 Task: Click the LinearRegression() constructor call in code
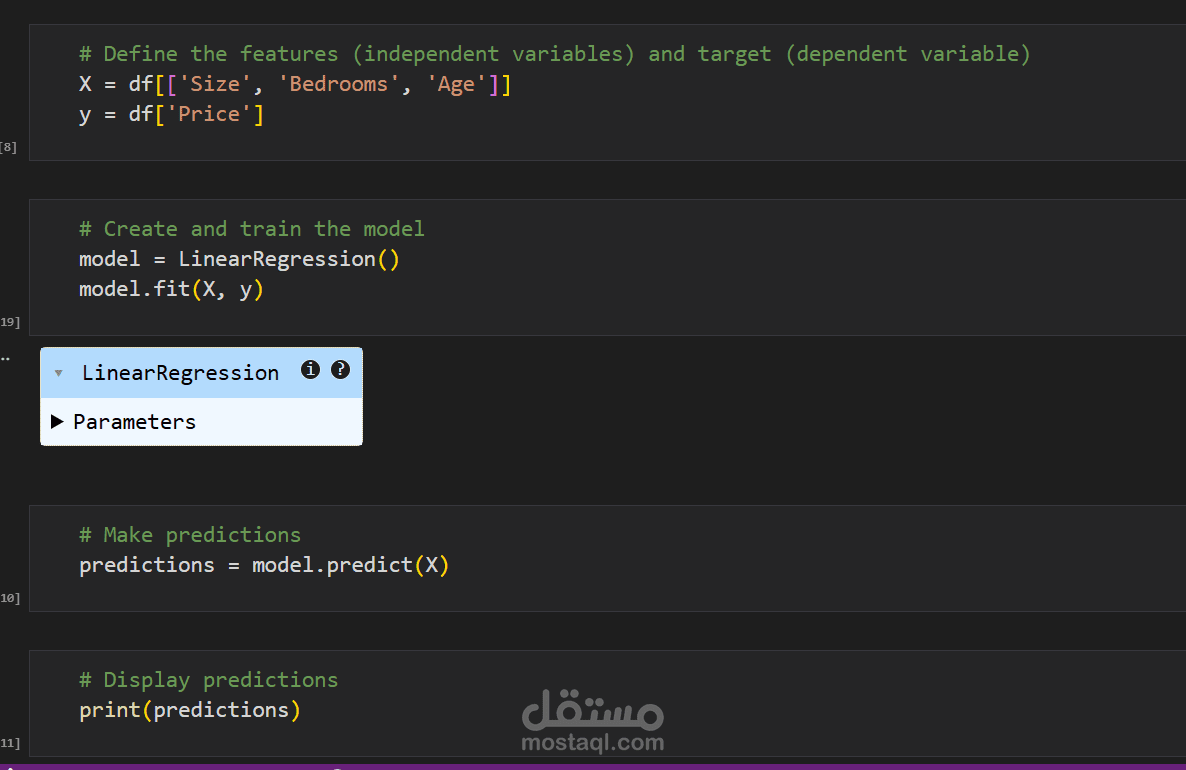pyautogui.click(x=288, y=258)
